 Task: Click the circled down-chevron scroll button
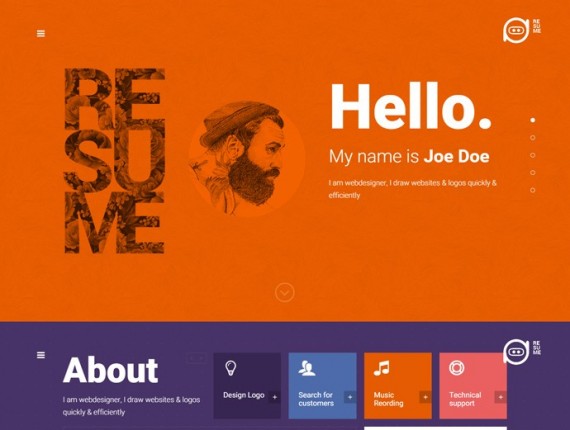(x=285, y=292)
